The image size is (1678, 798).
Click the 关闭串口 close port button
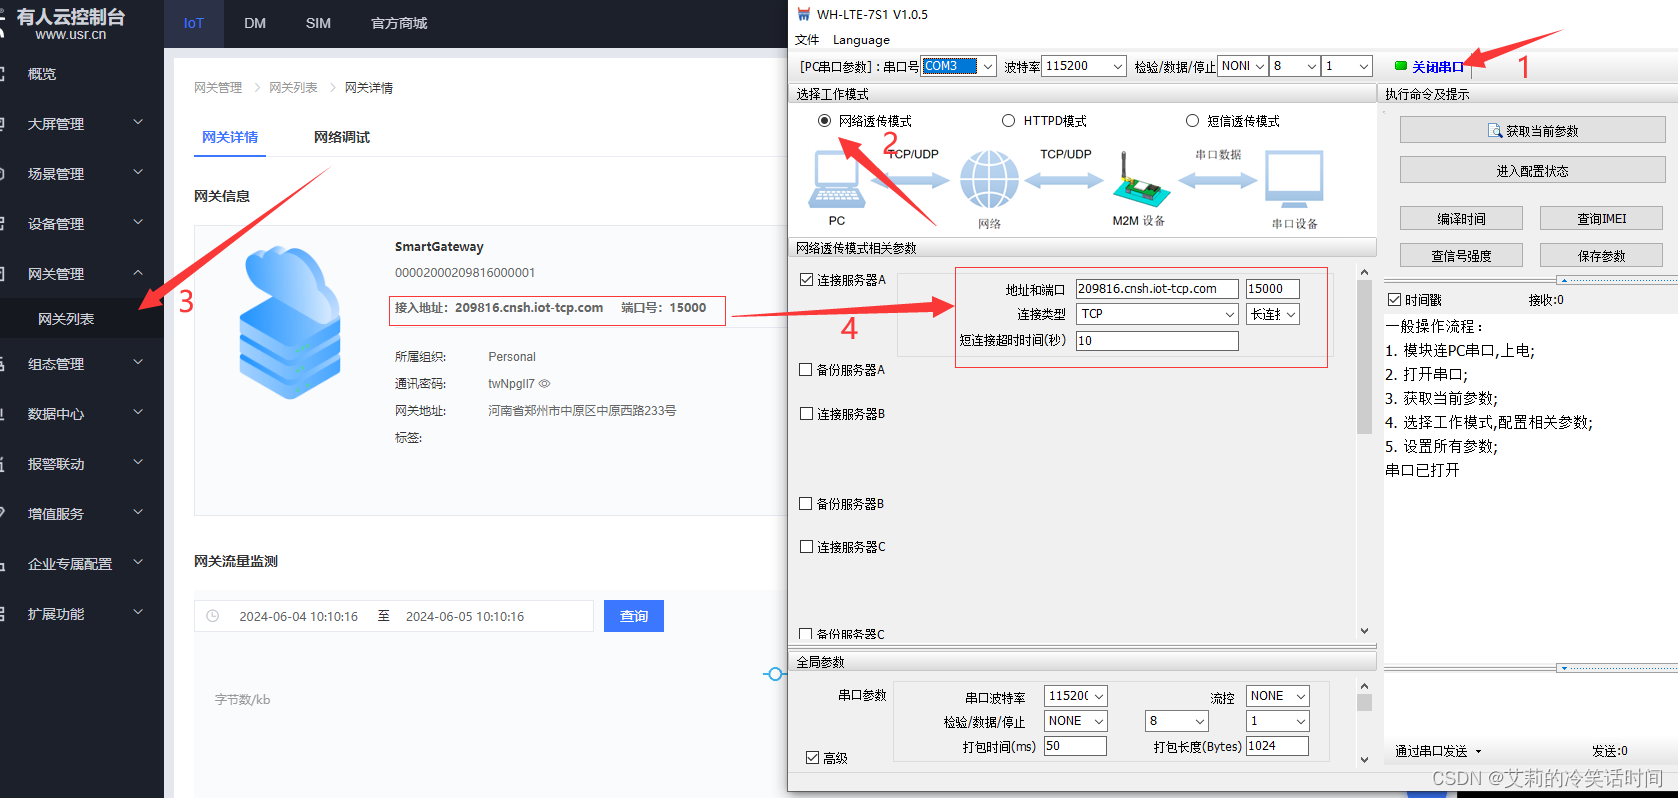[1438, 67]
